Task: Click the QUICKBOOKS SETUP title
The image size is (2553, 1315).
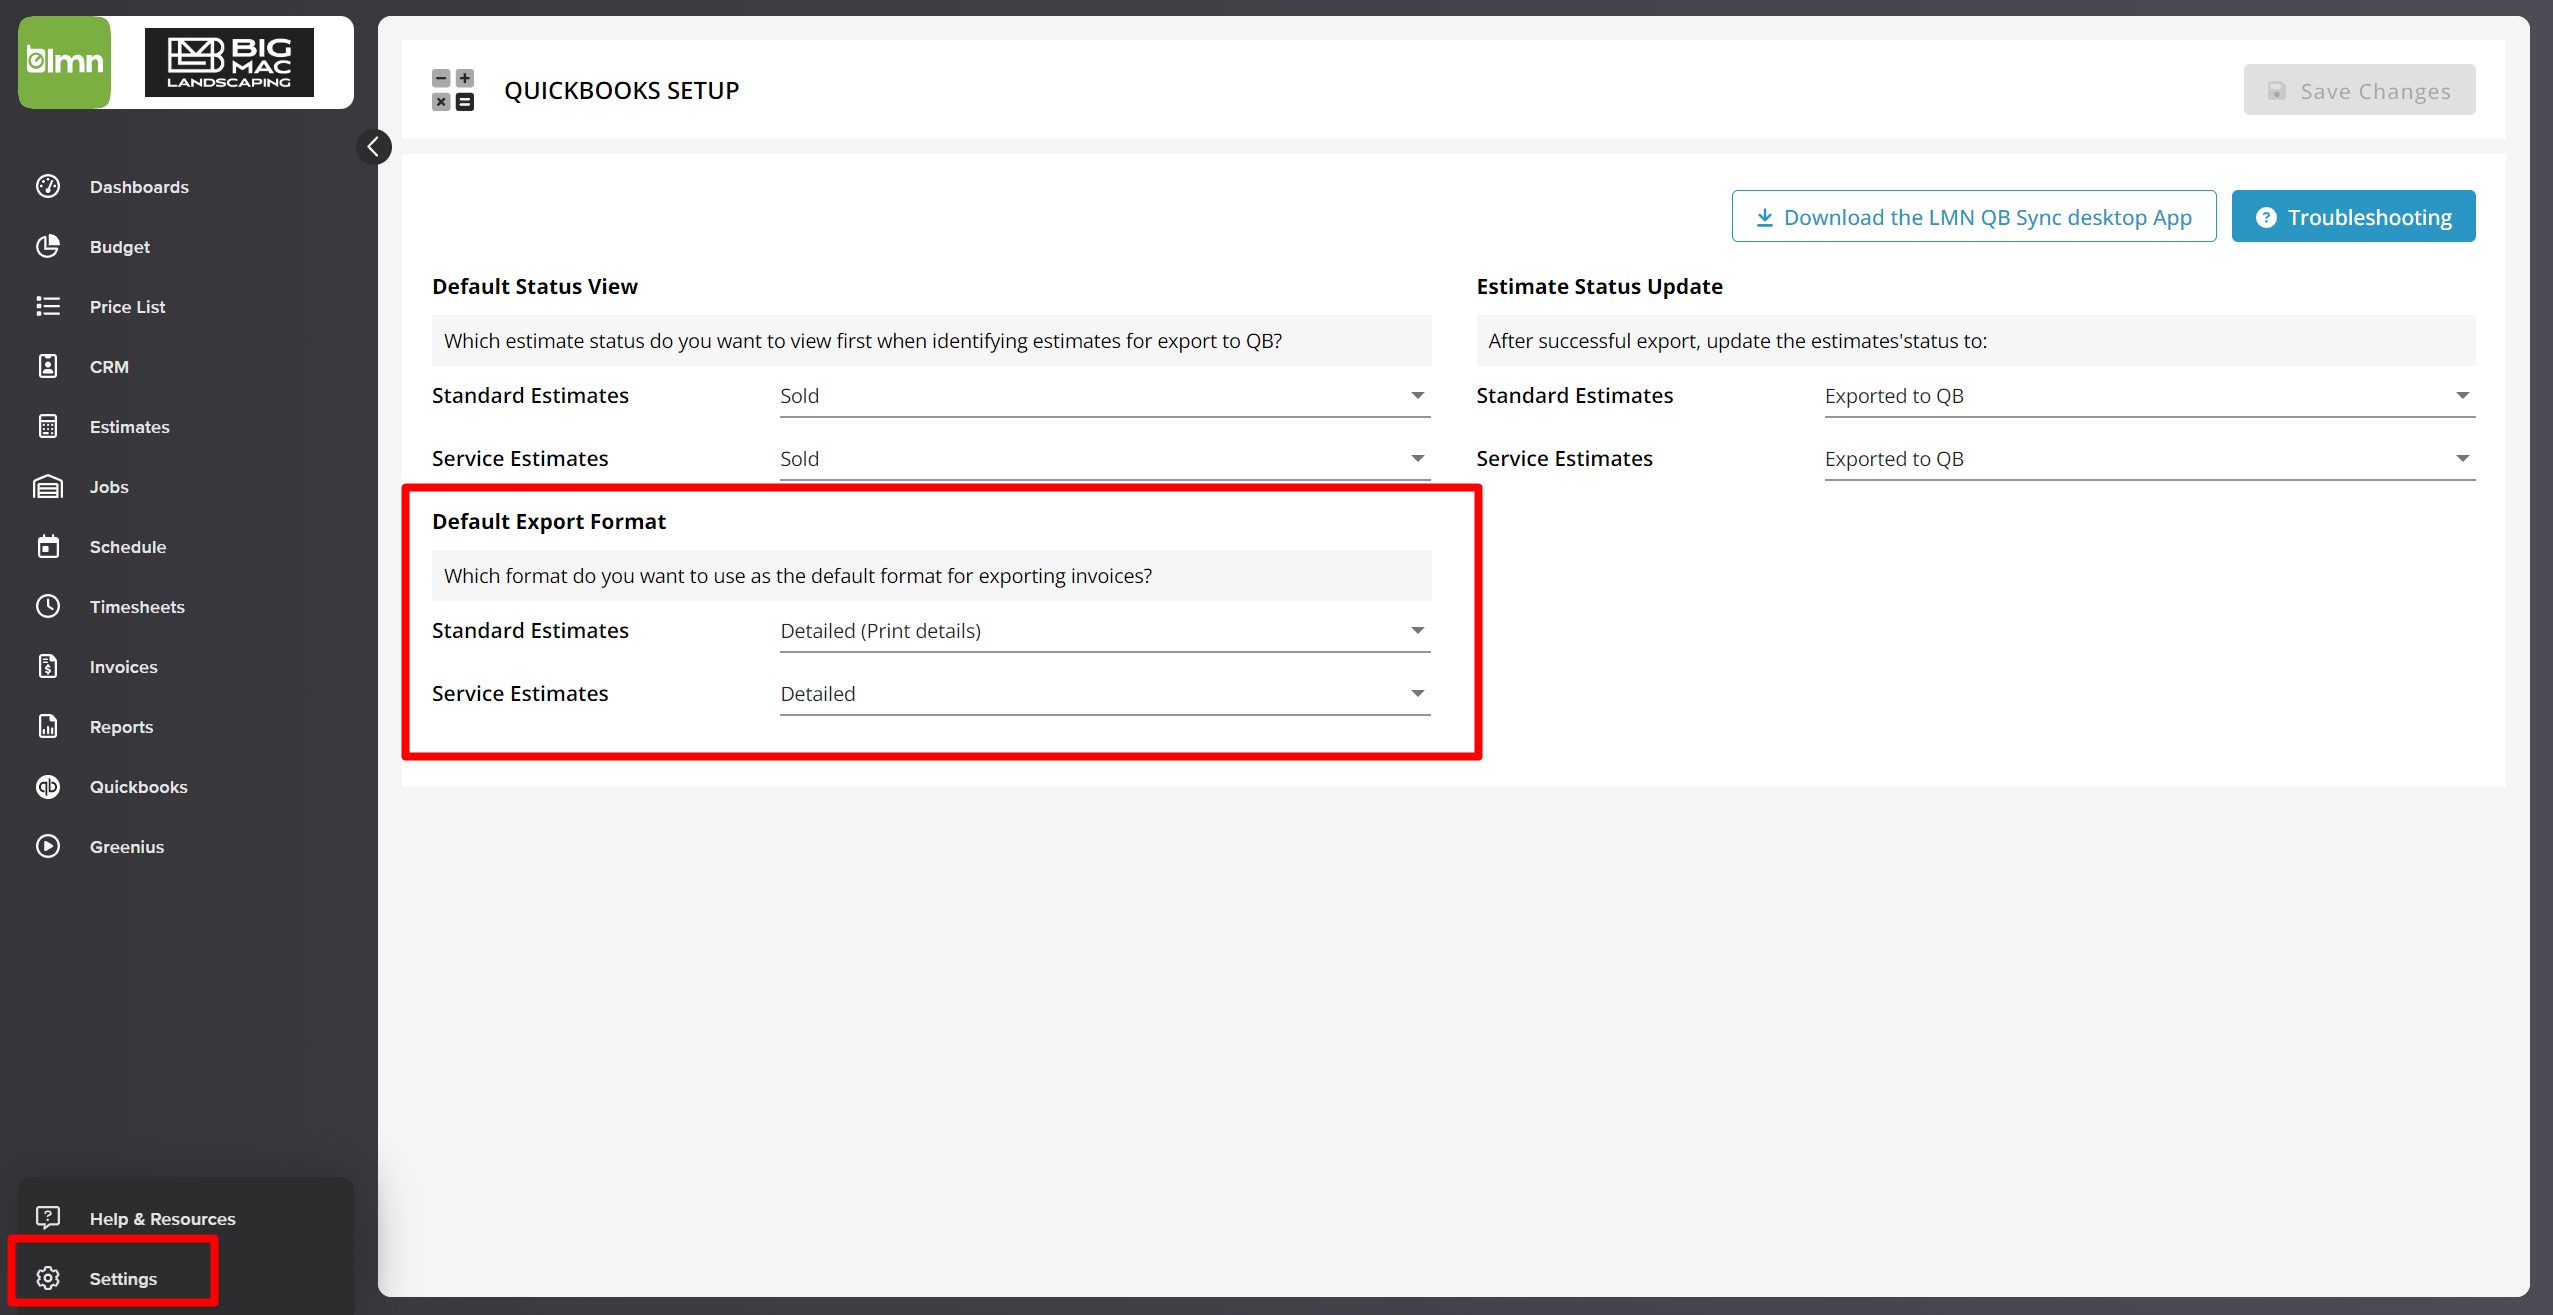Action: pos(621,90)
